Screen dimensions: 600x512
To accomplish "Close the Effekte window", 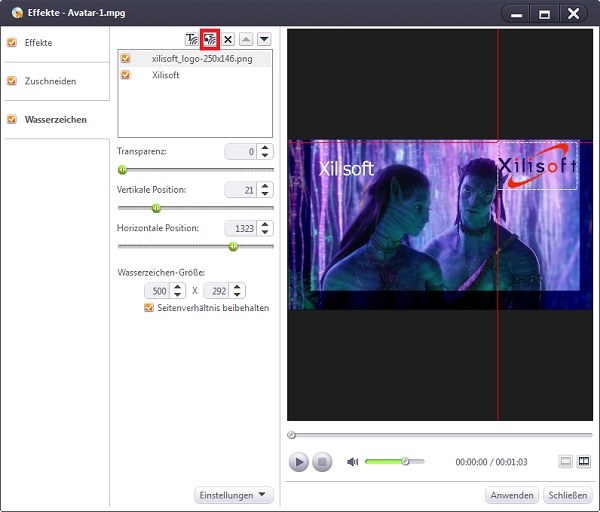I will point(573,15).
